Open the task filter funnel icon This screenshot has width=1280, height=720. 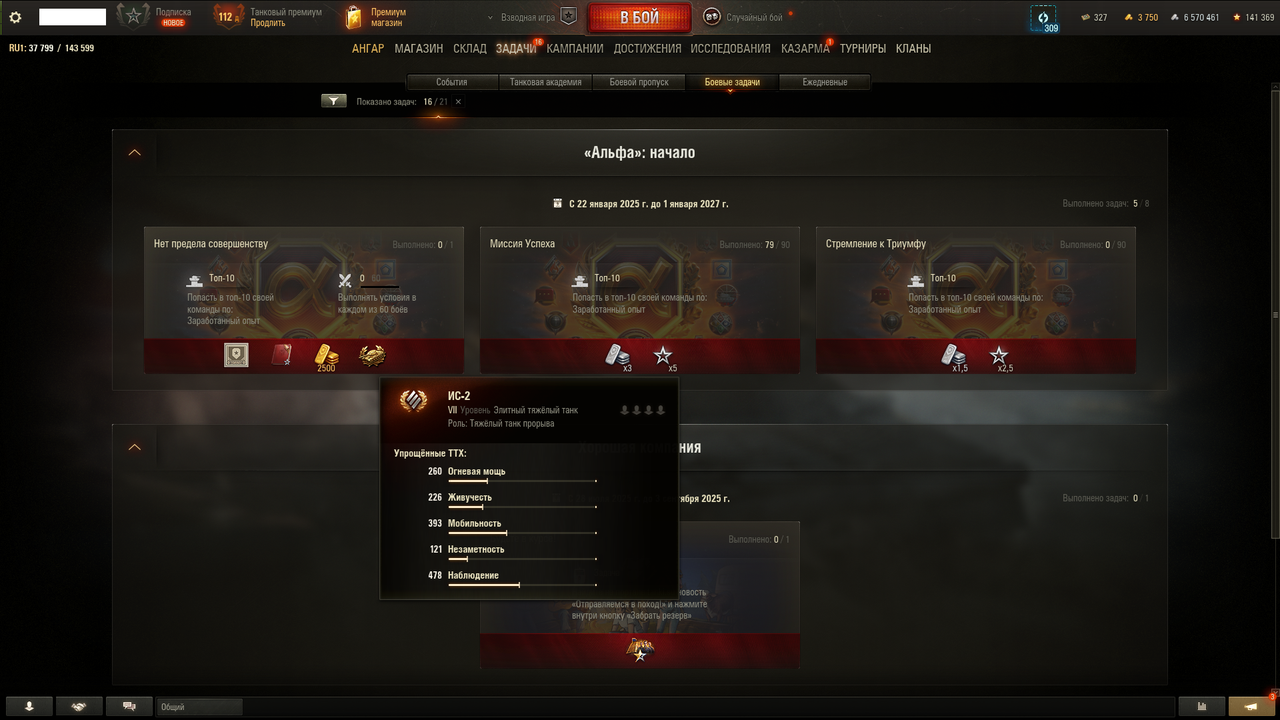pos(333,101)
